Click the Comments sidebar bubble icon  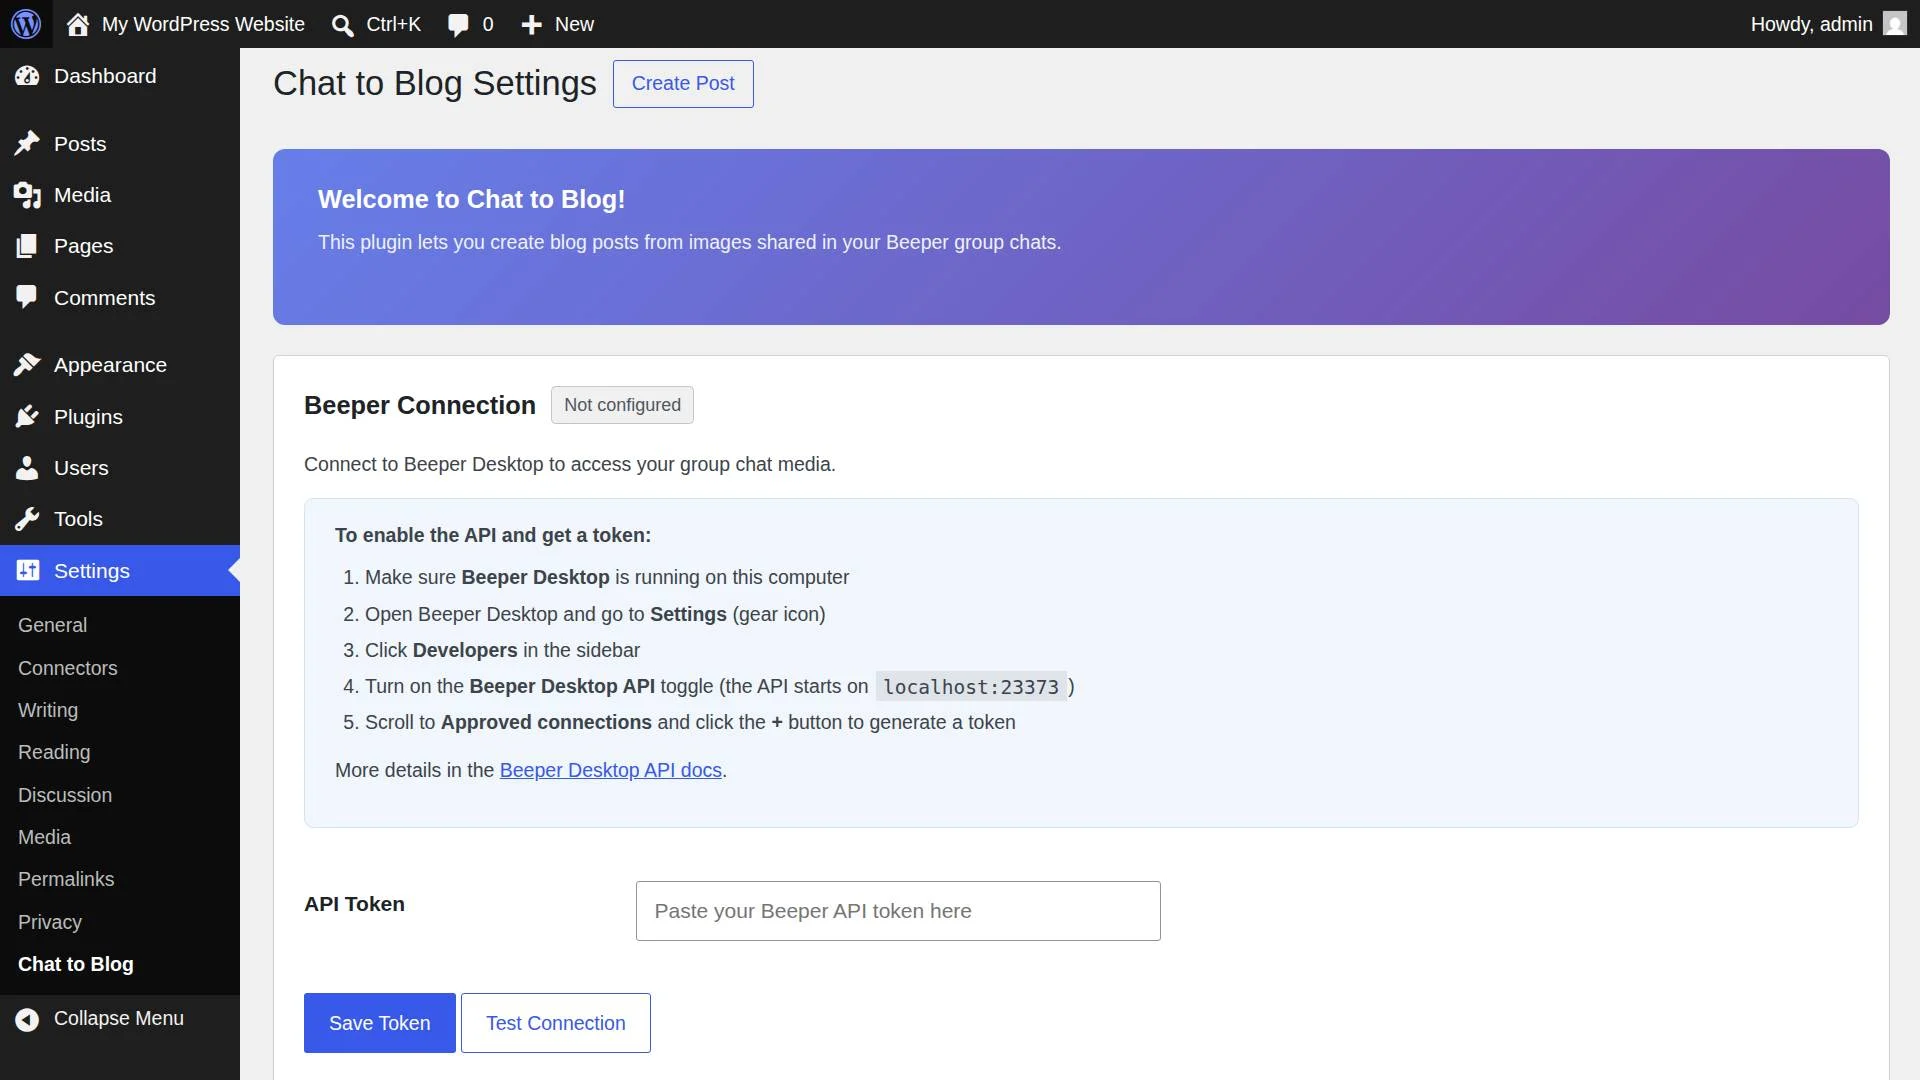27,298
